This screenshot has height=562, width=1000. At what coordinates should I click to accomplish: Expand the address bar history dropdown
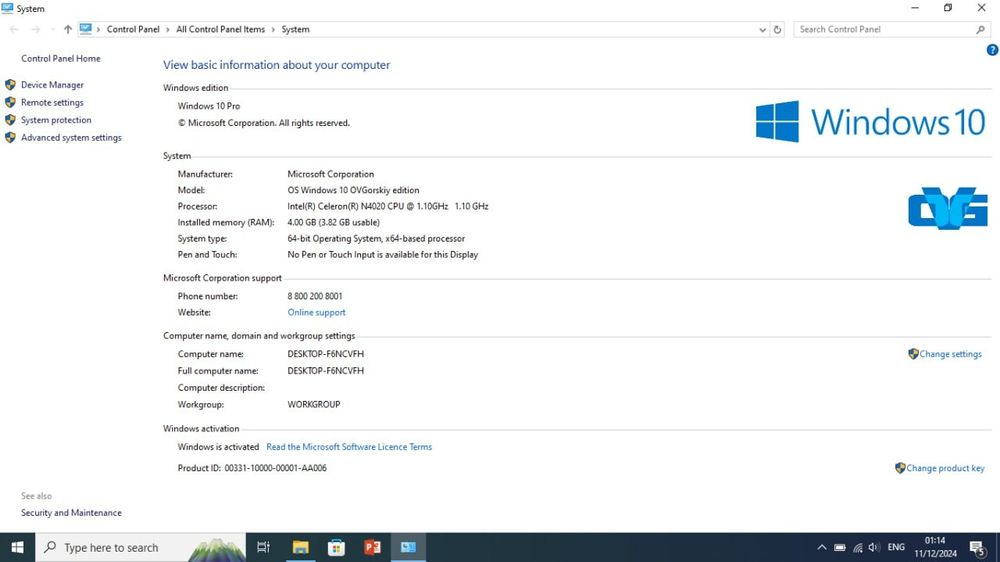pyautogui.click(x=762, y=29)
